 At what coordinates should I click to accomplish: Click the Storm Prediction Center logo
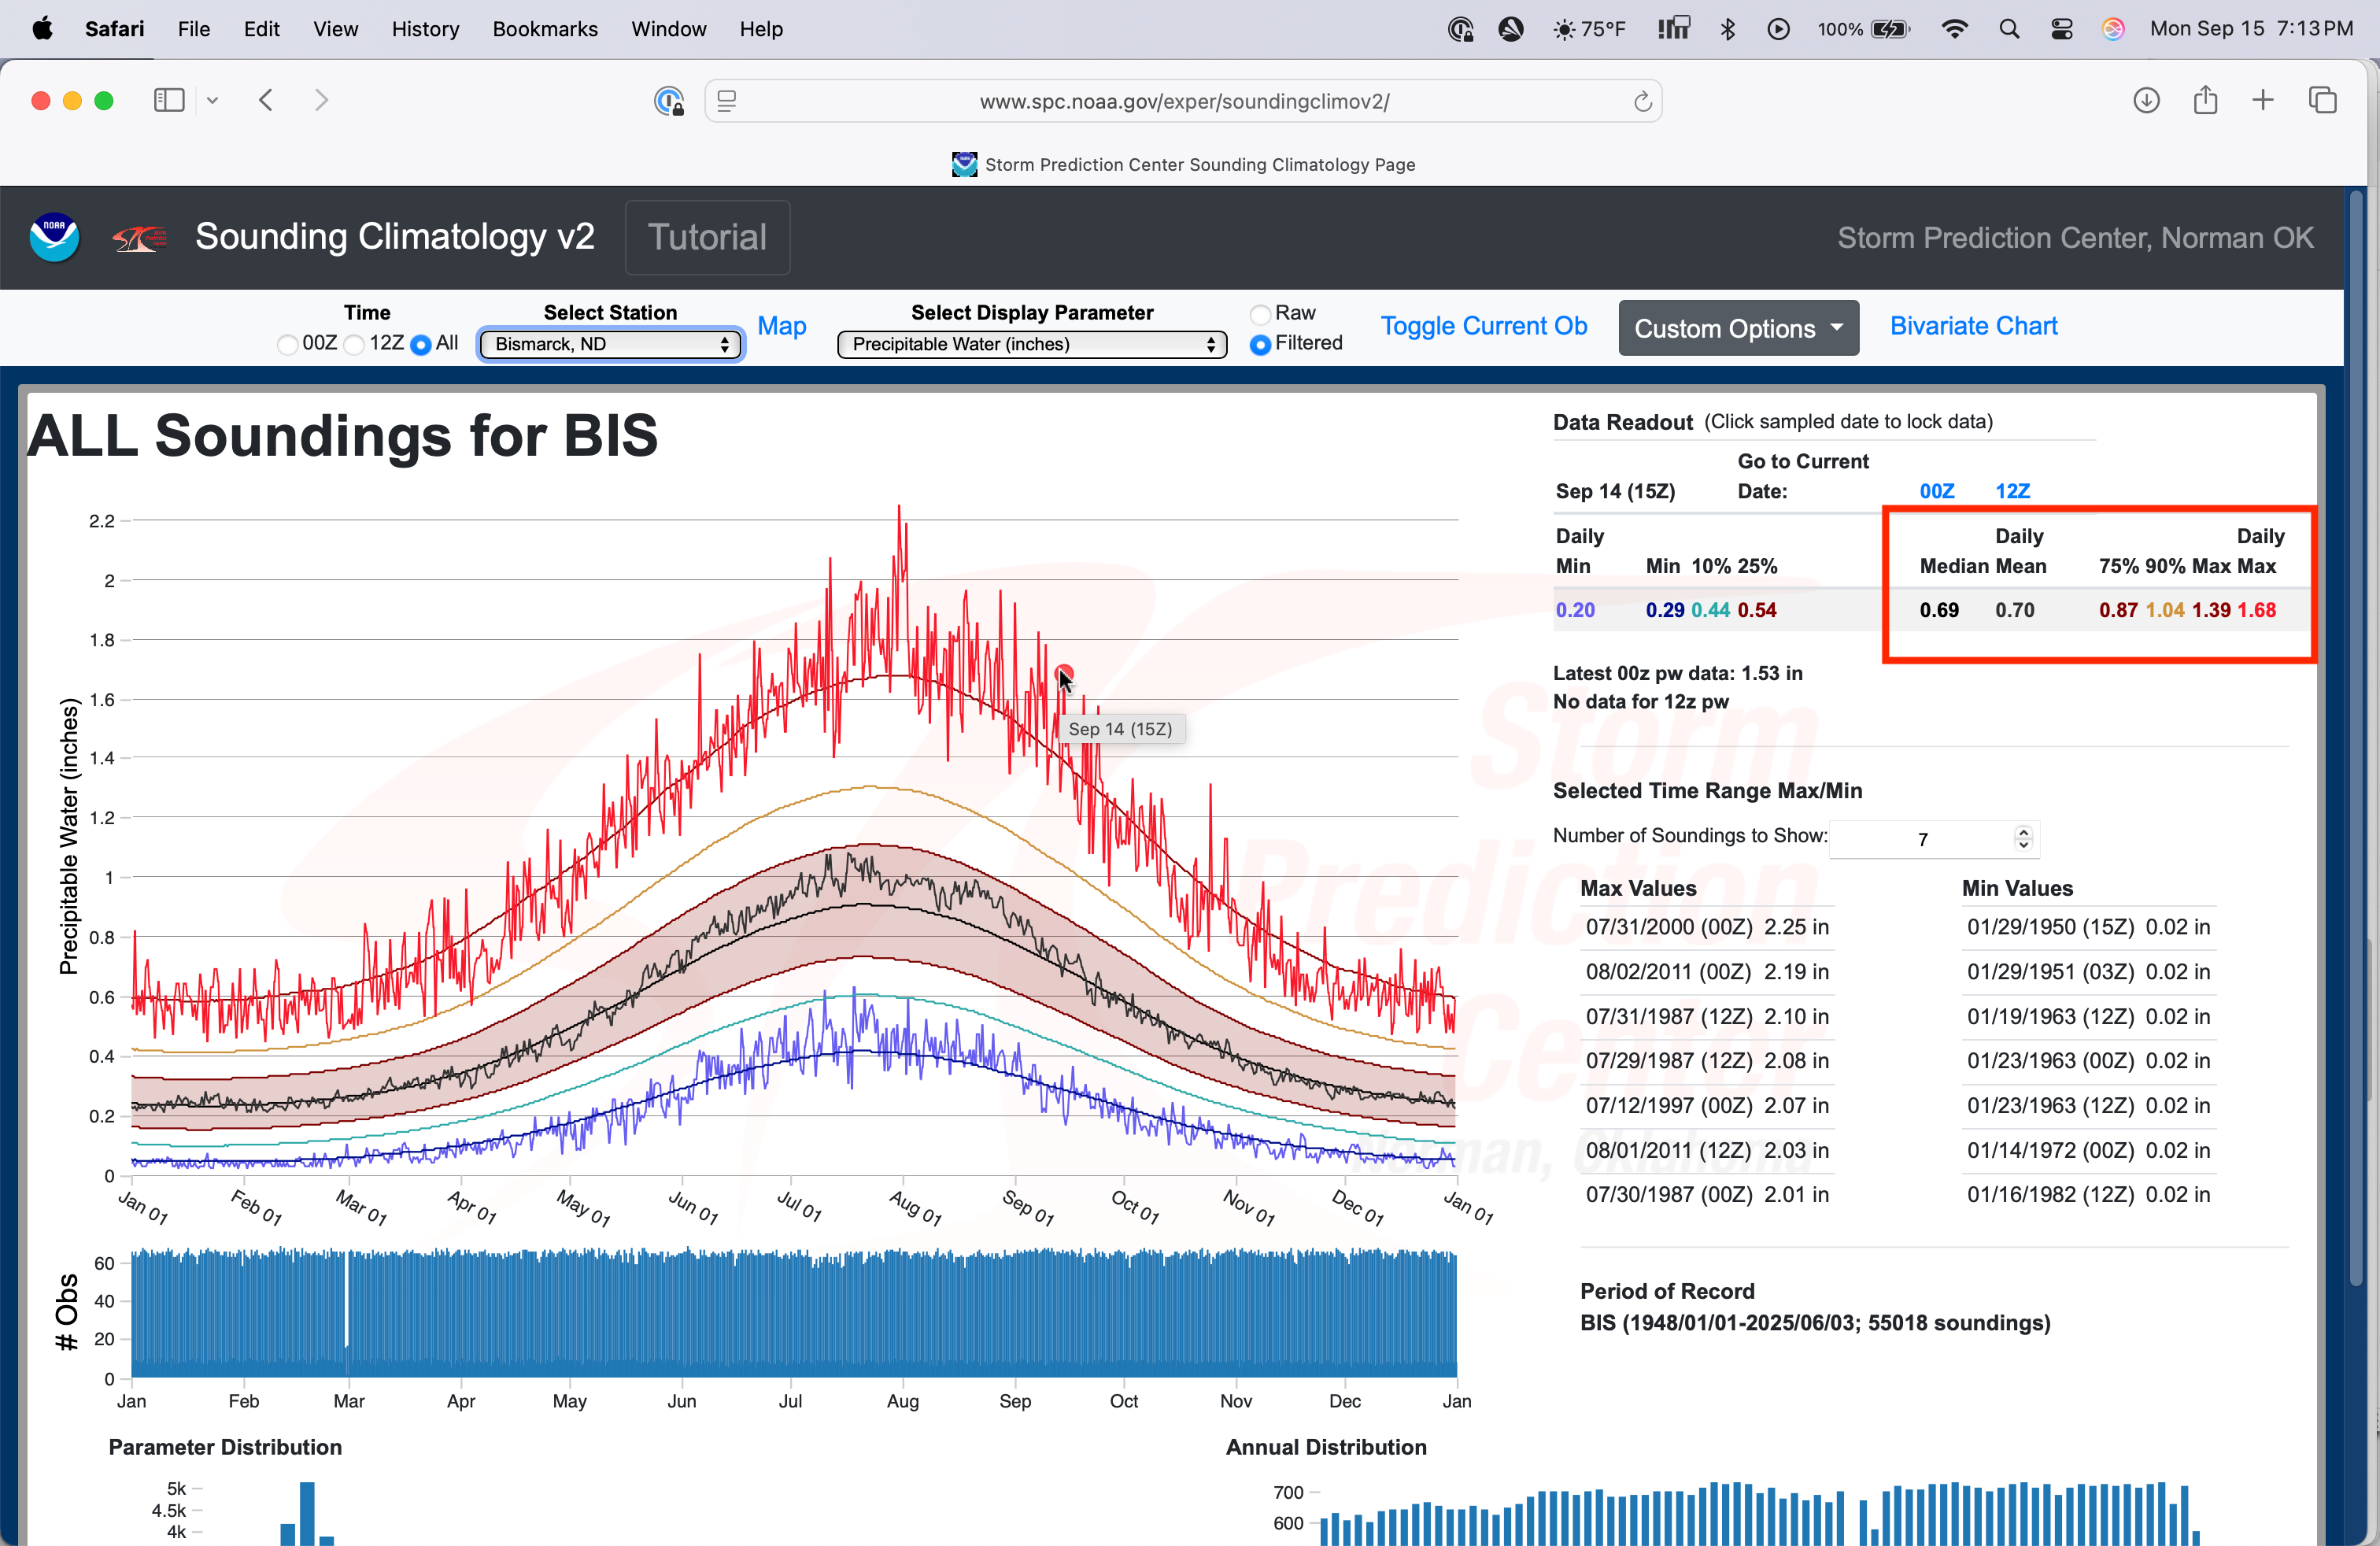pyautogui.click(x=139, y=238)
